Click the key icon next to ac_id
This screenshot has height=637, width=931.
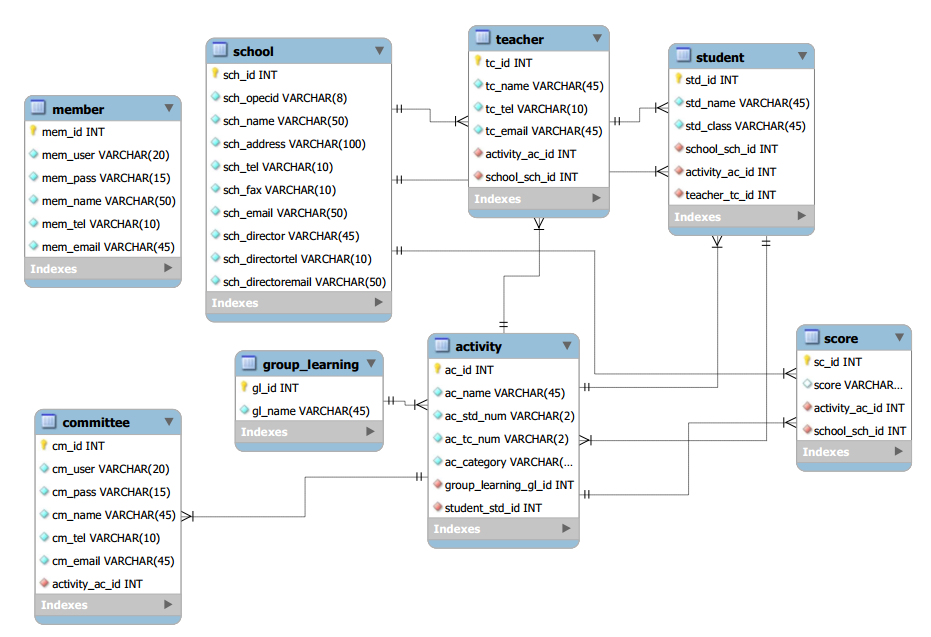coord(438,369)
